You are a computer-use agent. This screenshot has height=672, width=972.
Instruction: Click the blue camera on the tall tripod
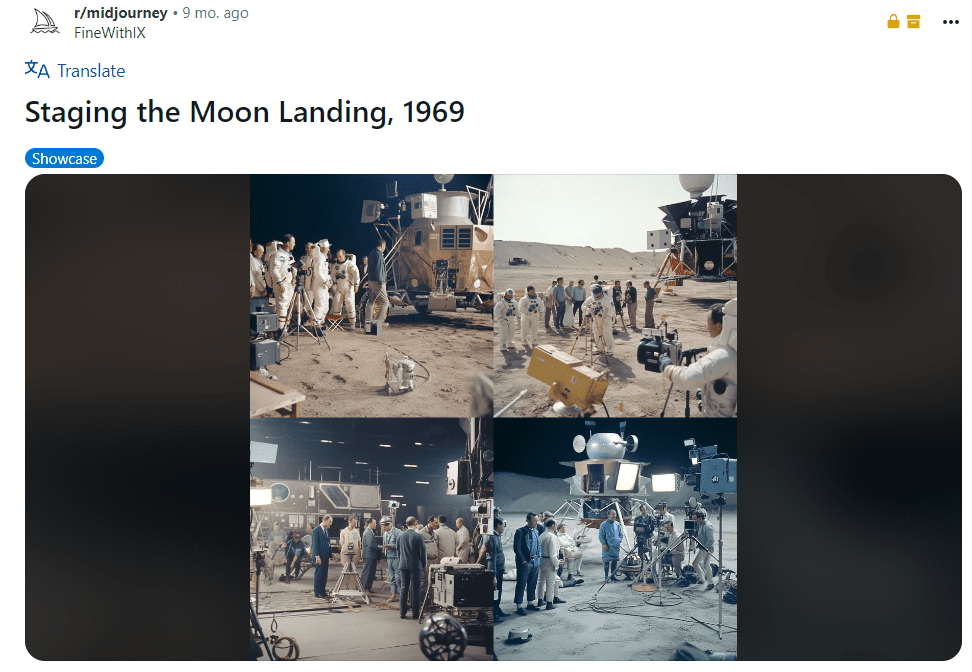point(716,474)
